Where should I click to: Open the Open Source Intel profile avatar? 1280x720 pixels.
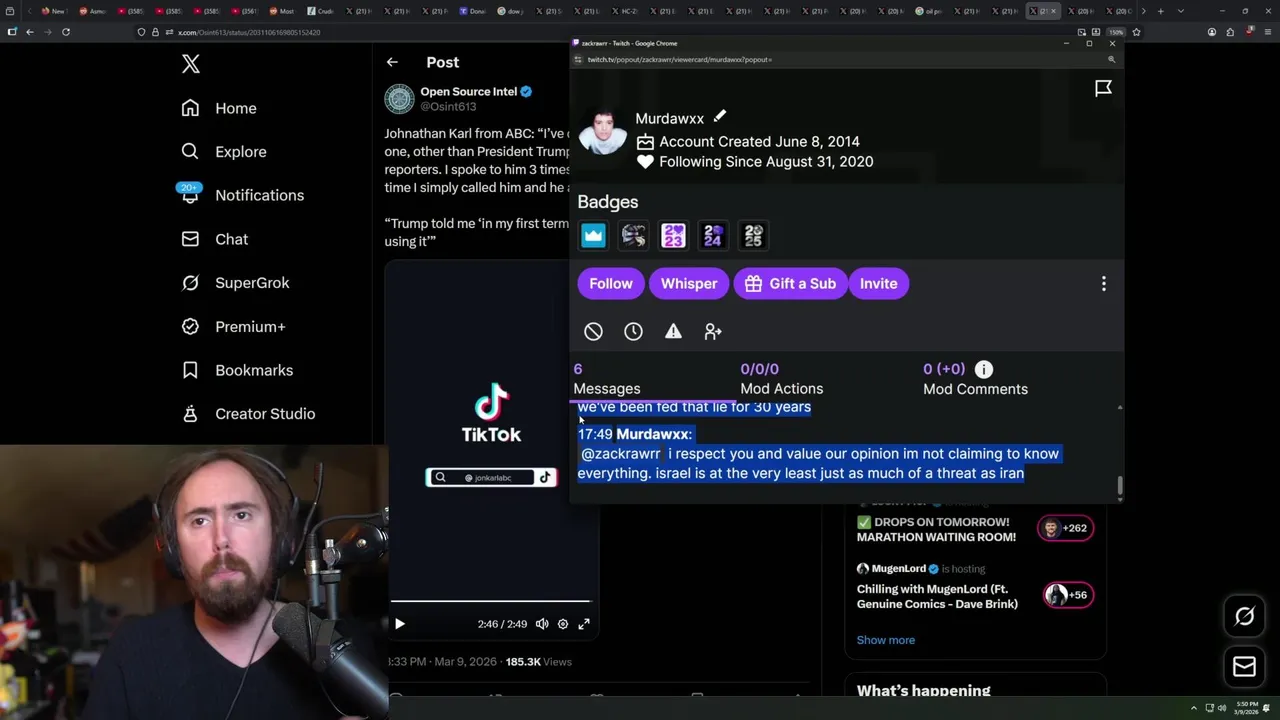click(399, 98)
